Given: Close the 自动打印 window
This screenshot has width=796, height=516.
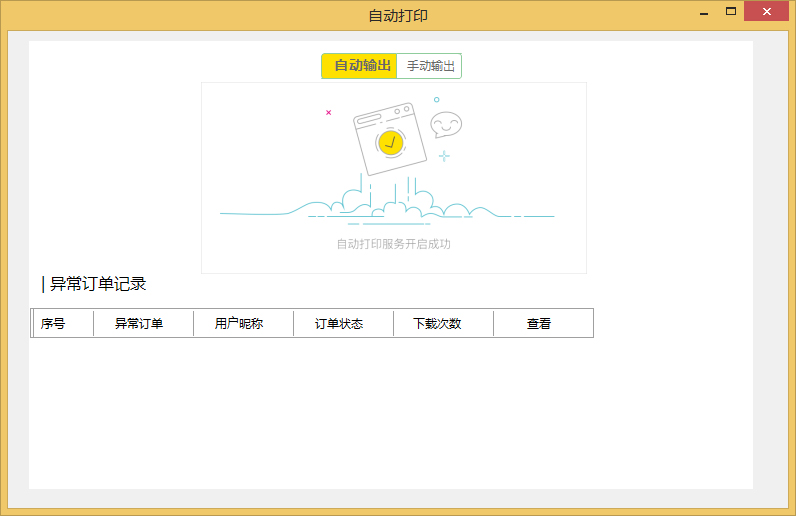Looking at the screenshot, I should [x=767, y=12].
